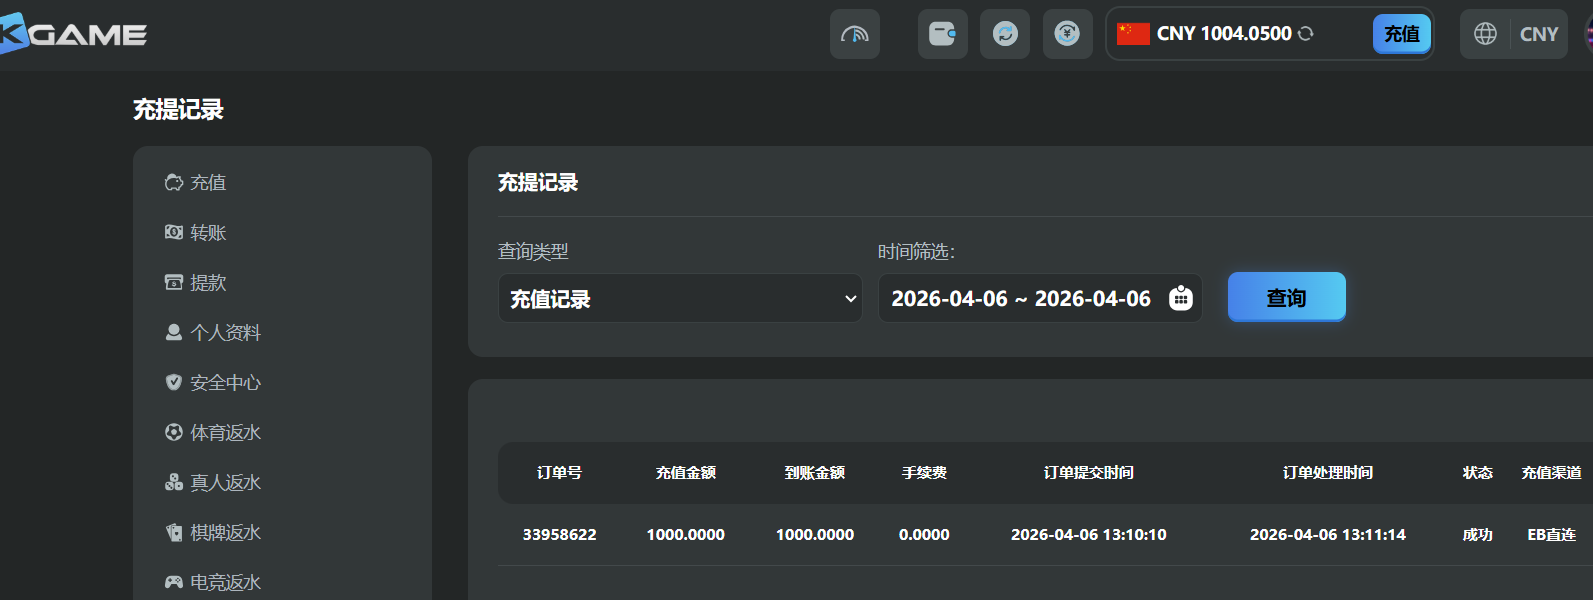Screen dimensions: 1593x600
Task: Open the wallet icon in header
Action: coord(942,34)
